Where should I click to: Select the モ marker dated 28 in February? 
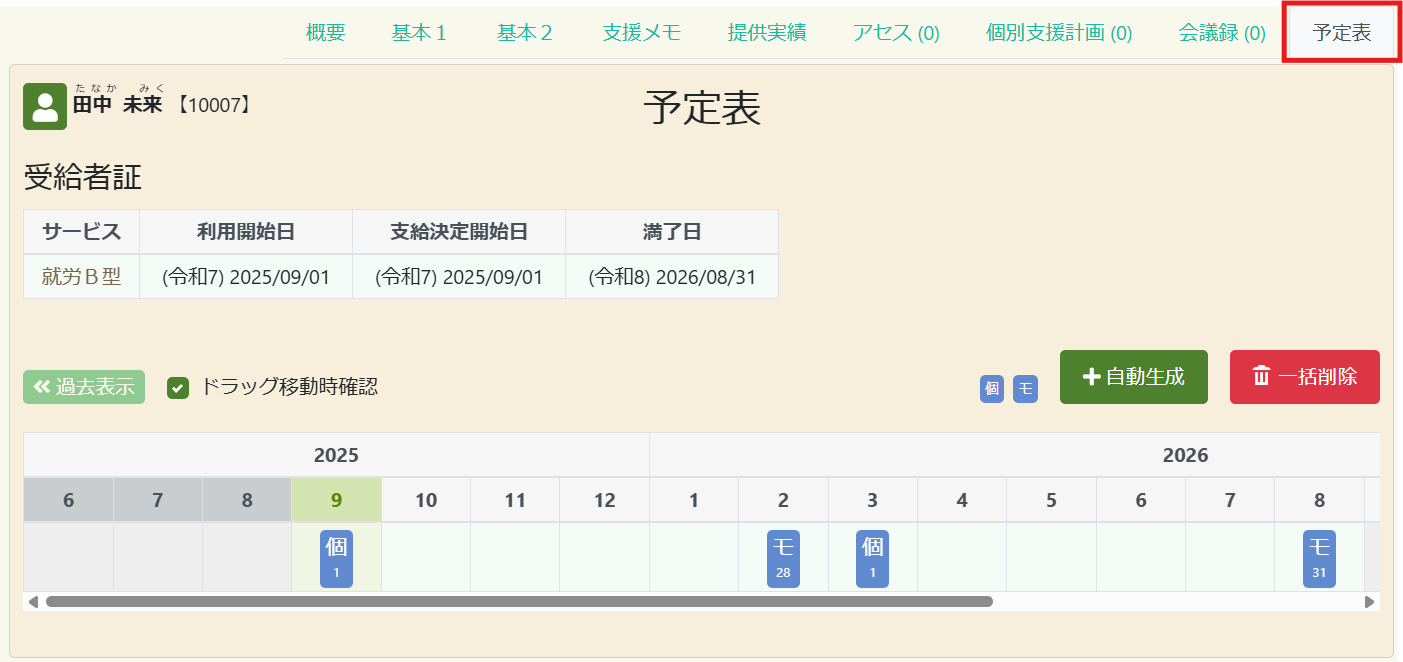[783, 558]
